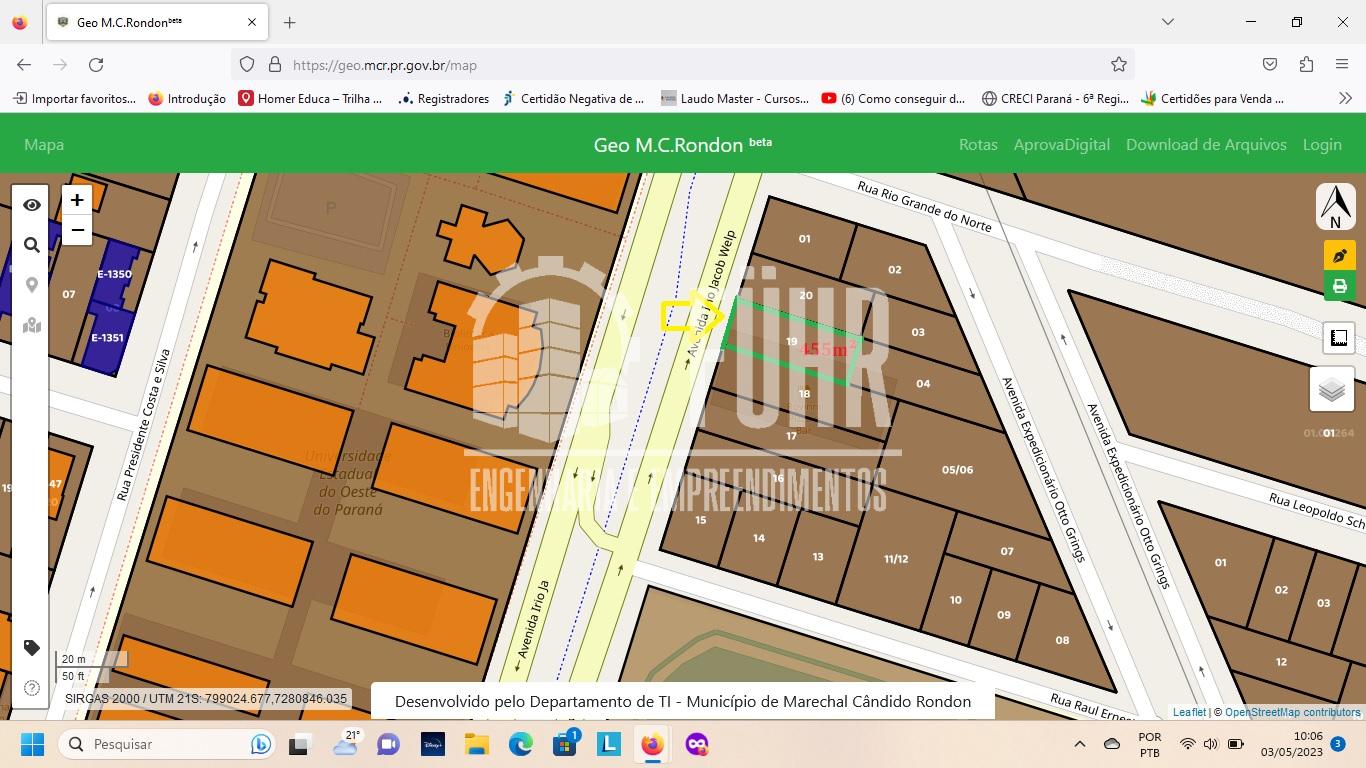
Task: Click the tag icon in left sidebar
Action: [x=31, y=648]
